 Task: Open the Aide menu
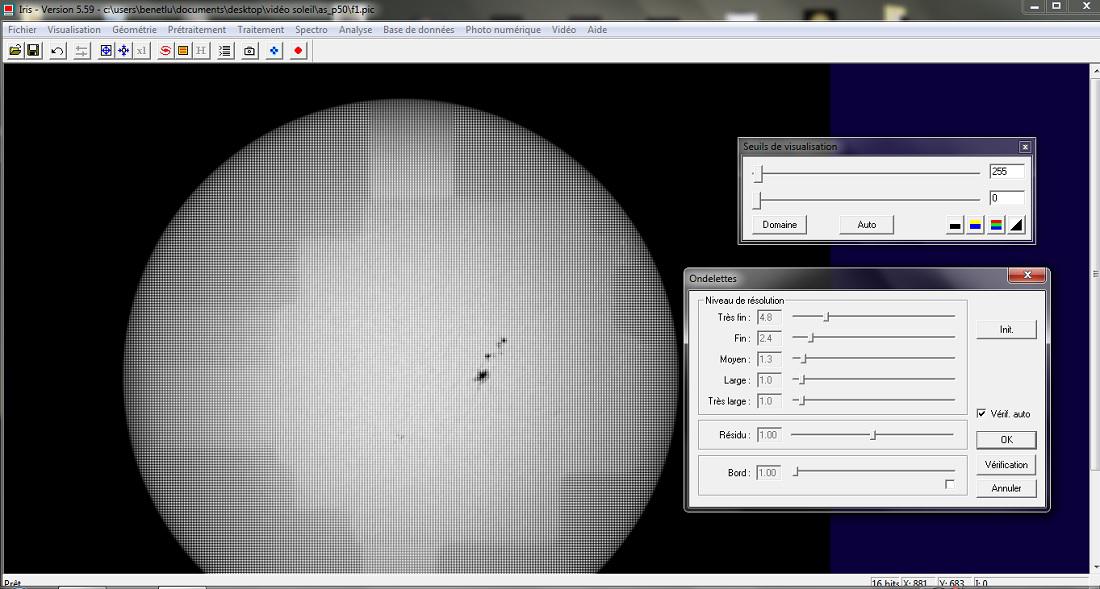[597, 29]
